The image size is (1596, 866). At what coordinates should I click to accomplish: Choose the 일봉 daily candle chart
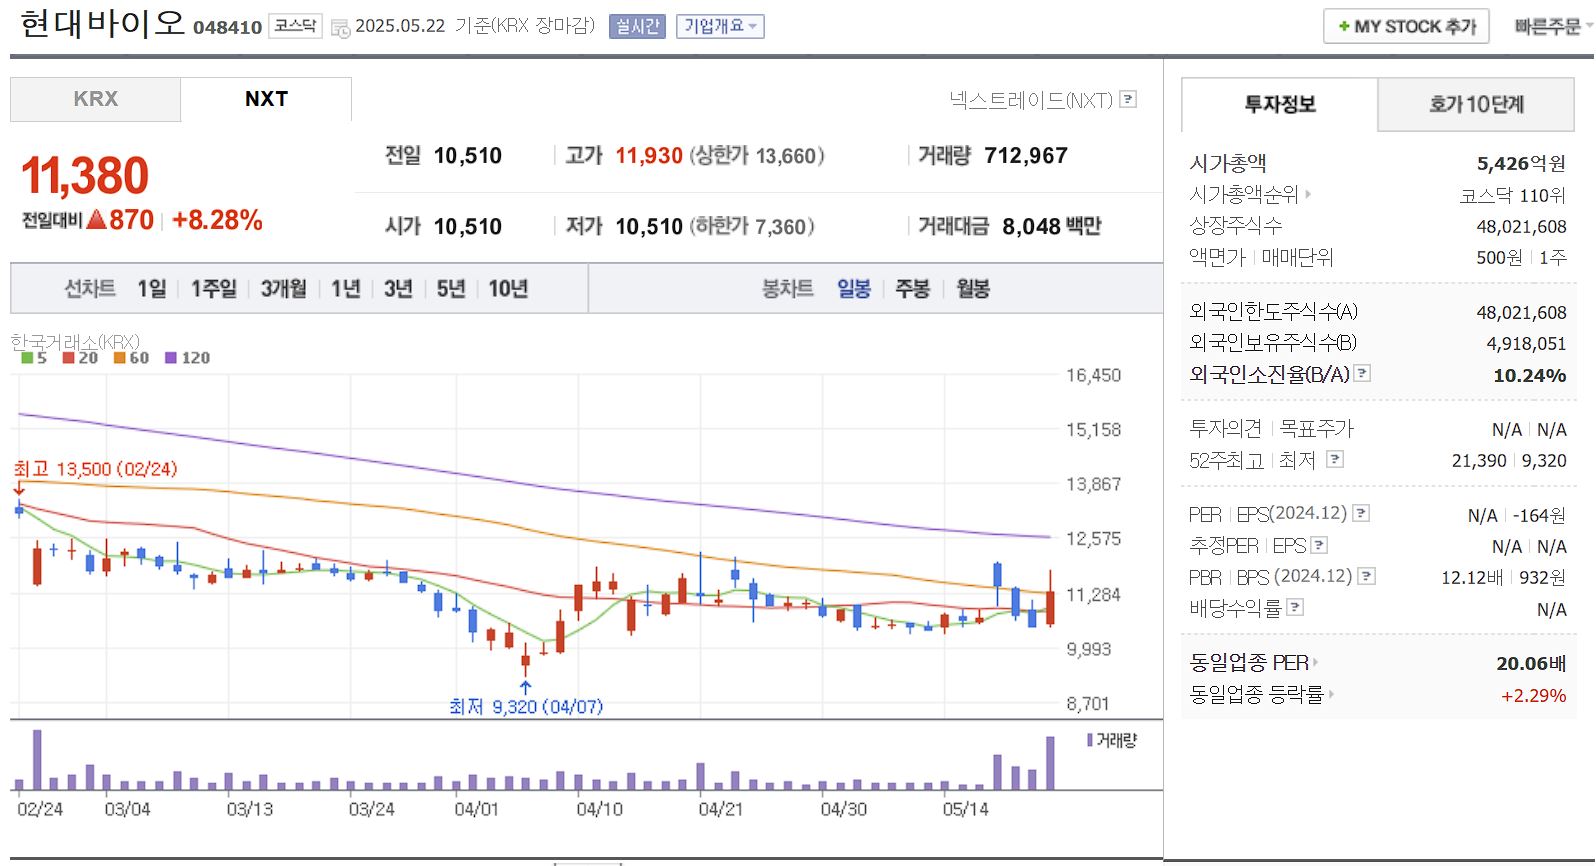point(854,289)
